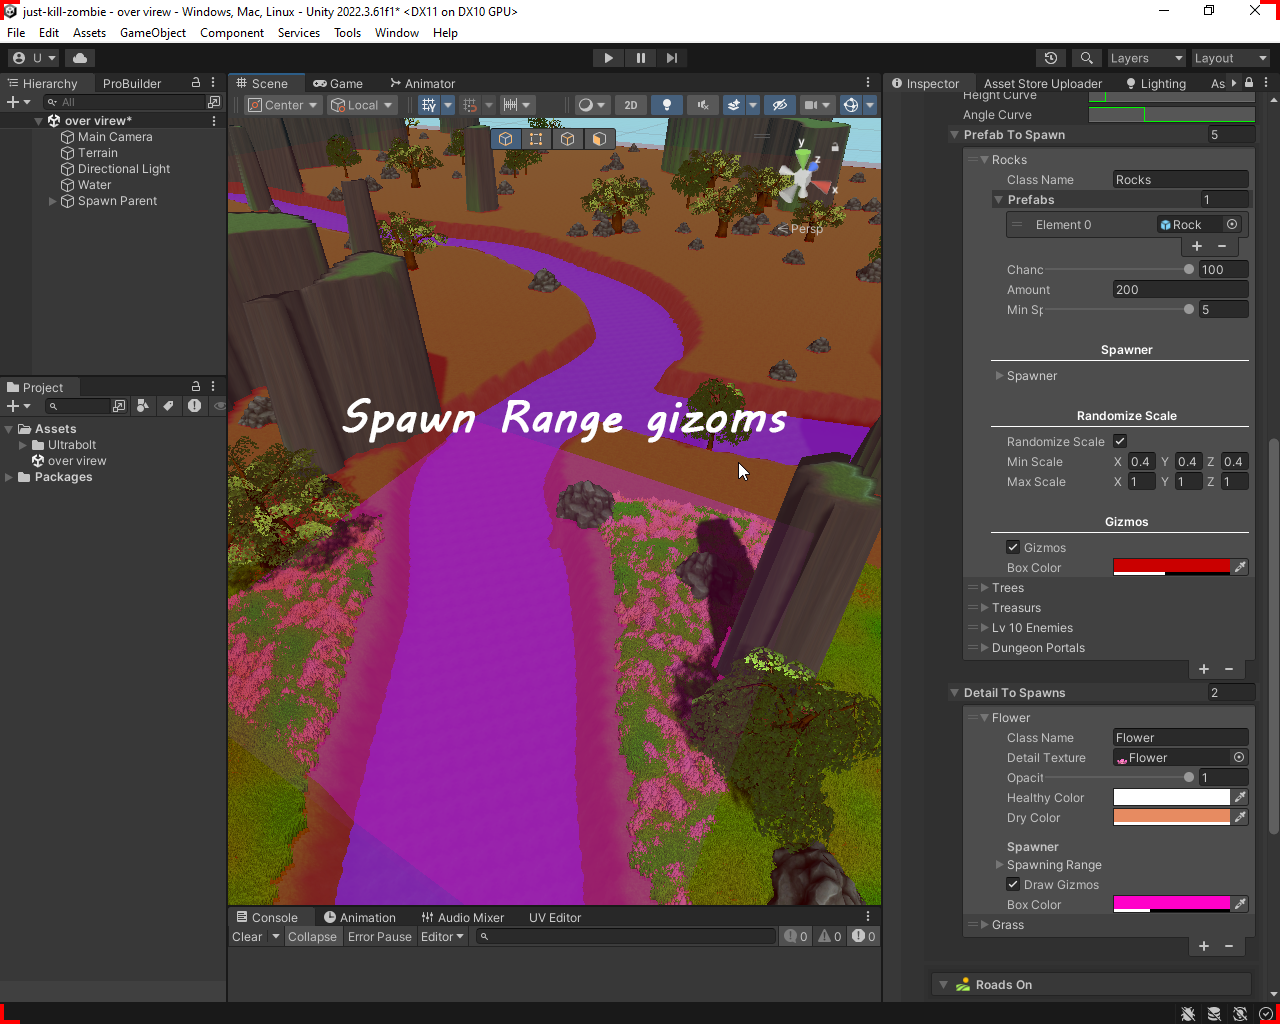The height and width of the screenshot is (1024, 1280).
Task: Toggle hidden objects visibility eye icon
Action: (780, 105)
